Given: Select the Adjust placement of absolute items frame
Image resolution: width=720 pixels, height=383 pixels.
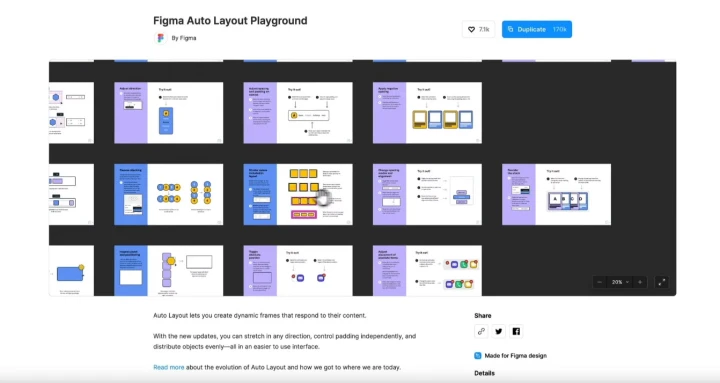Looking at the screenshot, I should point(427,270).
